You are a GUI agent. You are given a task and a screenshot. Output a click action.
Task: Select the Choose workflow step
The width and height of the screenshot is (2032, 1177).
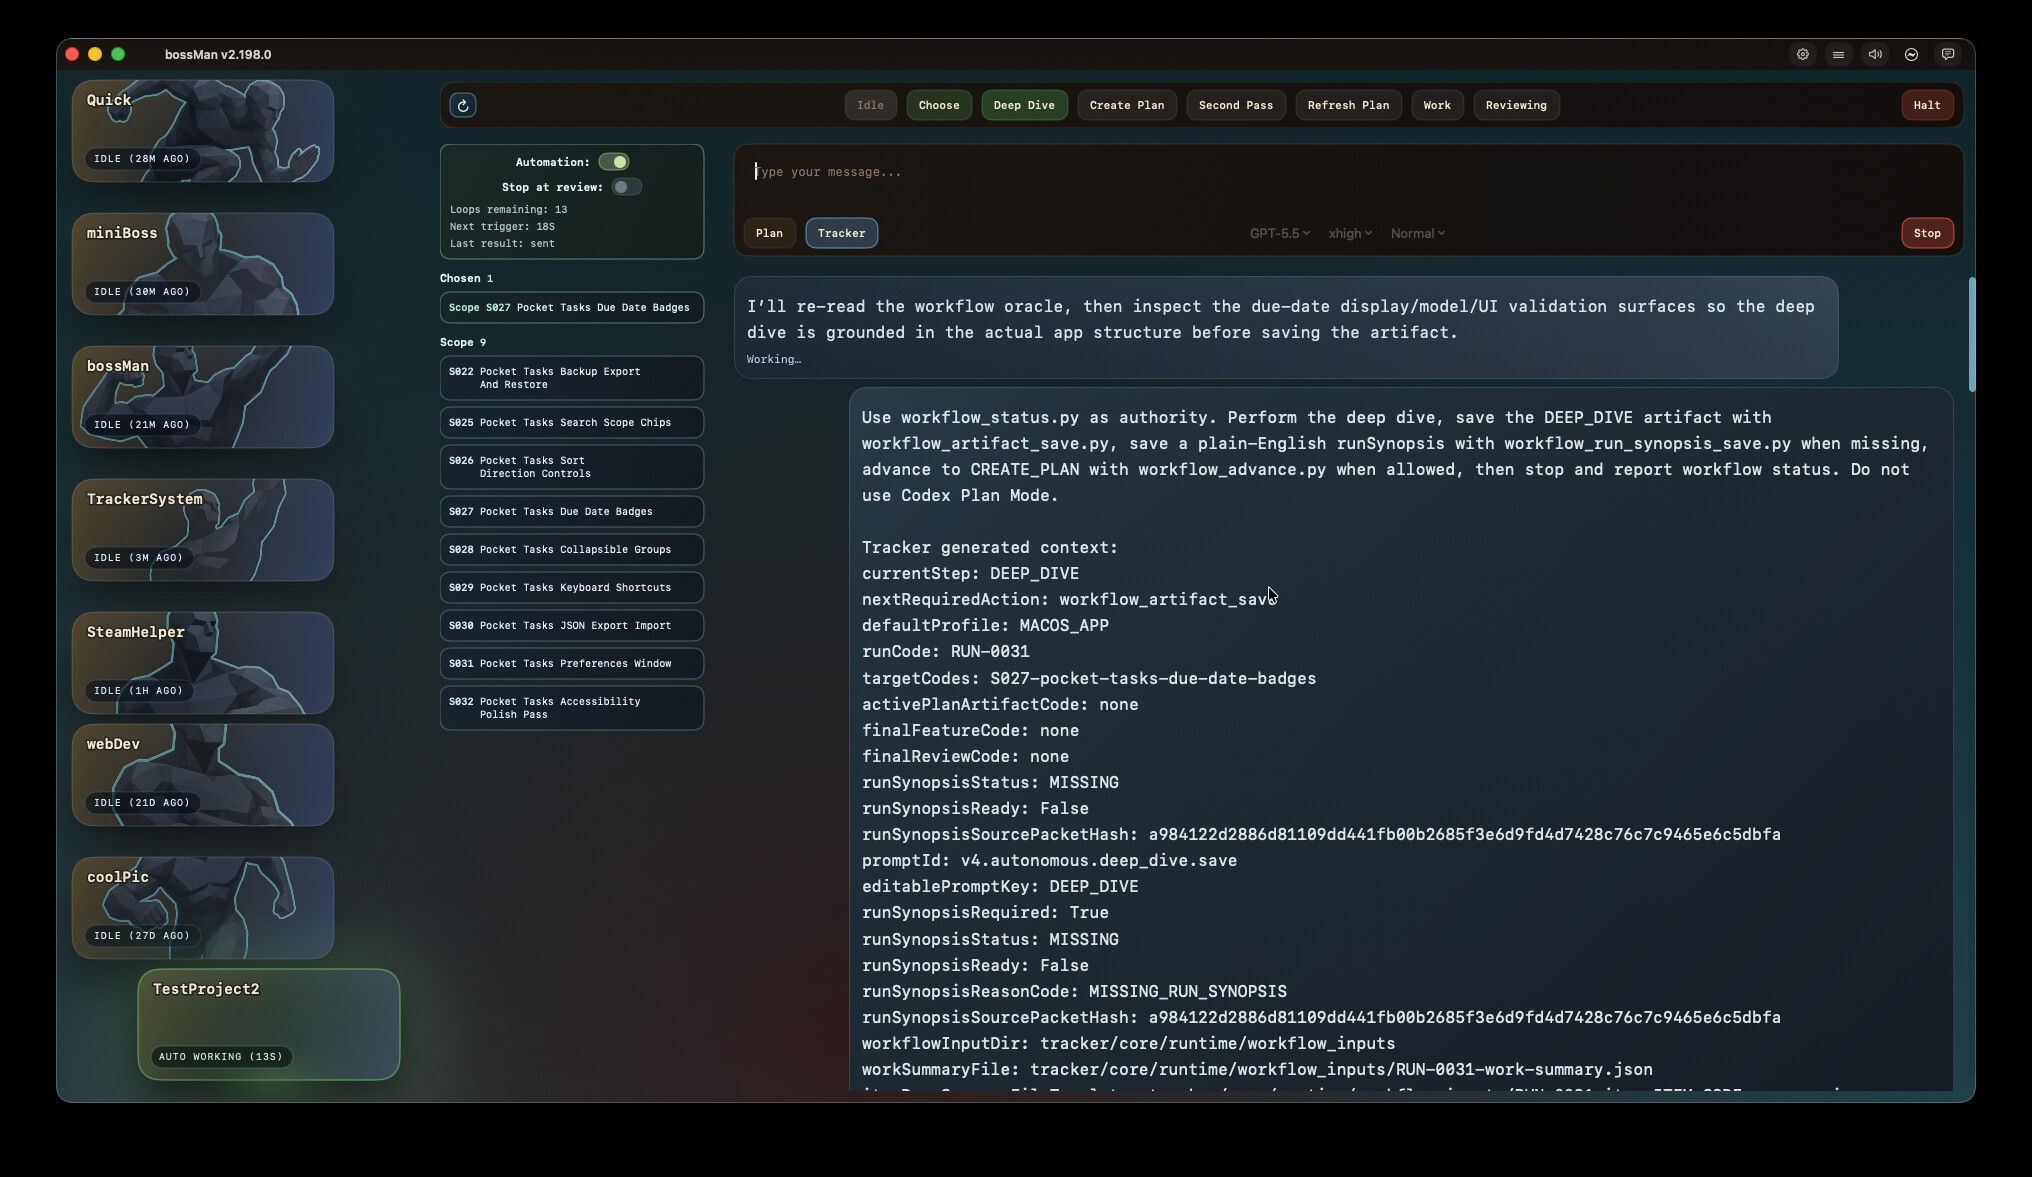pyautogui.click(x=939, y=105)
